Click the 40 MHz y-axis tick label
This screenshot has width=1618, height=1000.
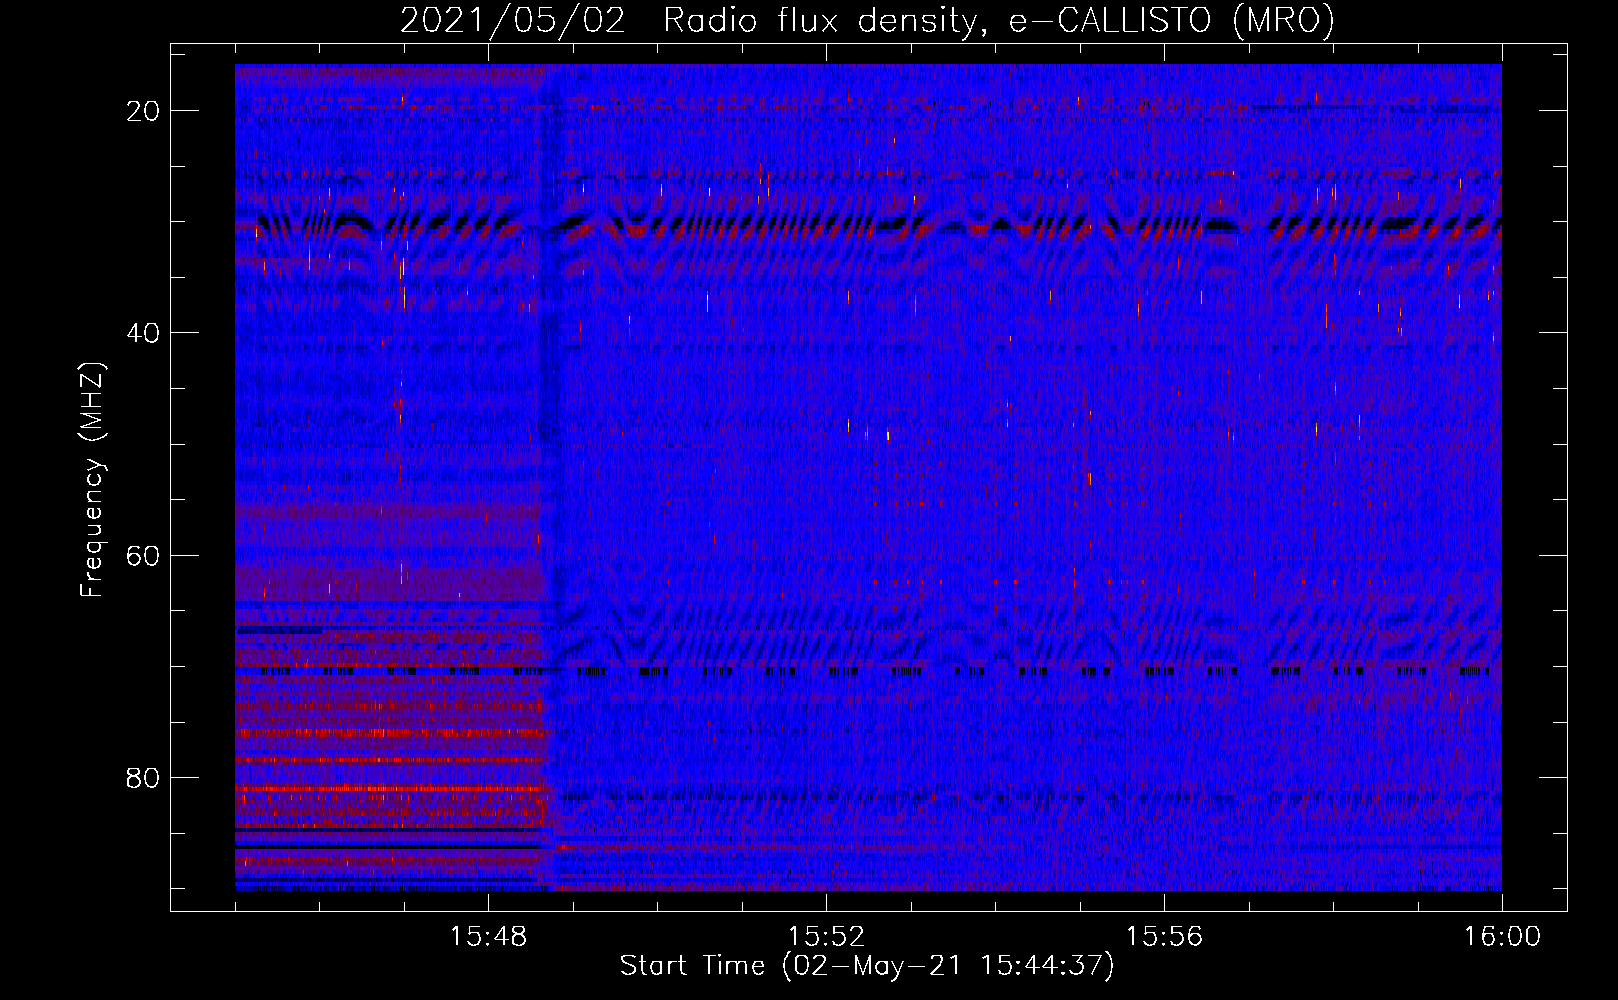pos(143,333)
